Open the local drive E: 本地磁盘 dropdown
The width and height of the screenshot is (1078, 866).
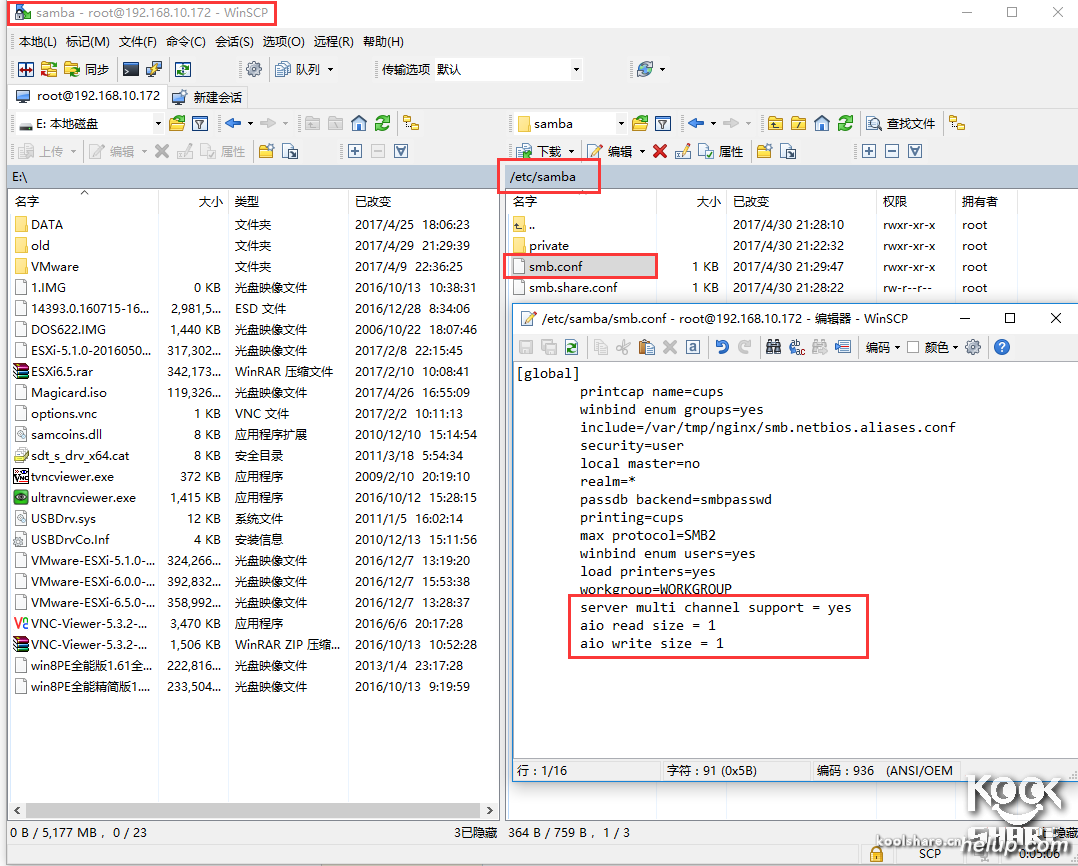(x=91, y=124)
